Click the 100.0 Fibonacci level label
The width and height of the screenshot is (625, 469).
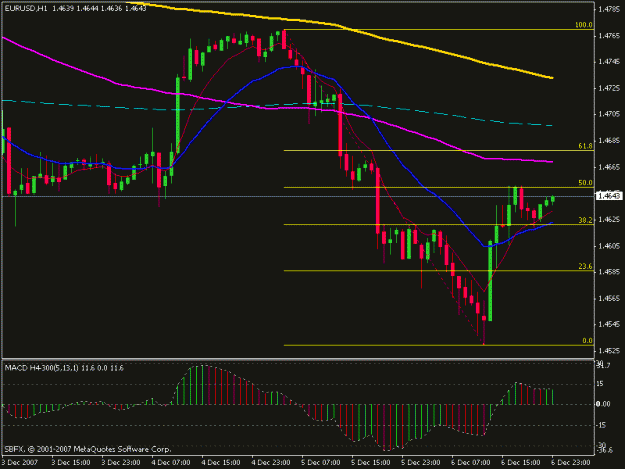point(584,25)
